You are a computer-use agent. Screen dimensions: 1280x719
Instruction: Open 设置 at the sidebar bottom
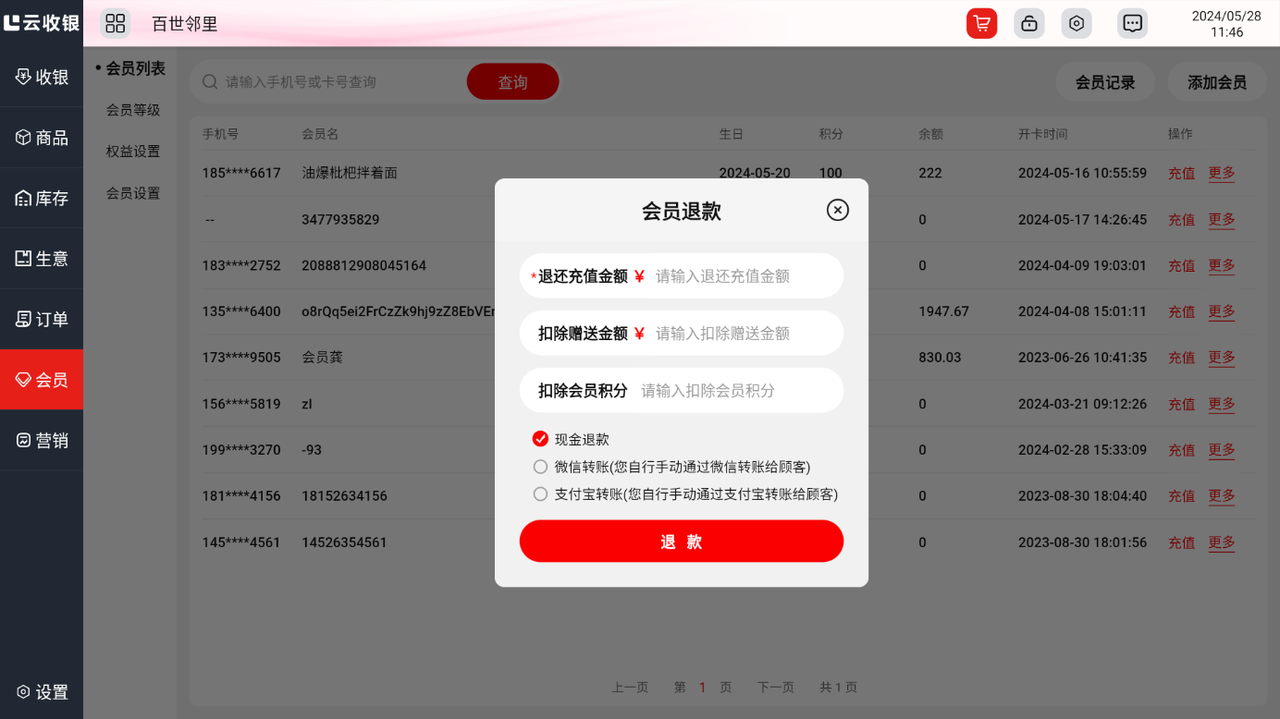42,692
